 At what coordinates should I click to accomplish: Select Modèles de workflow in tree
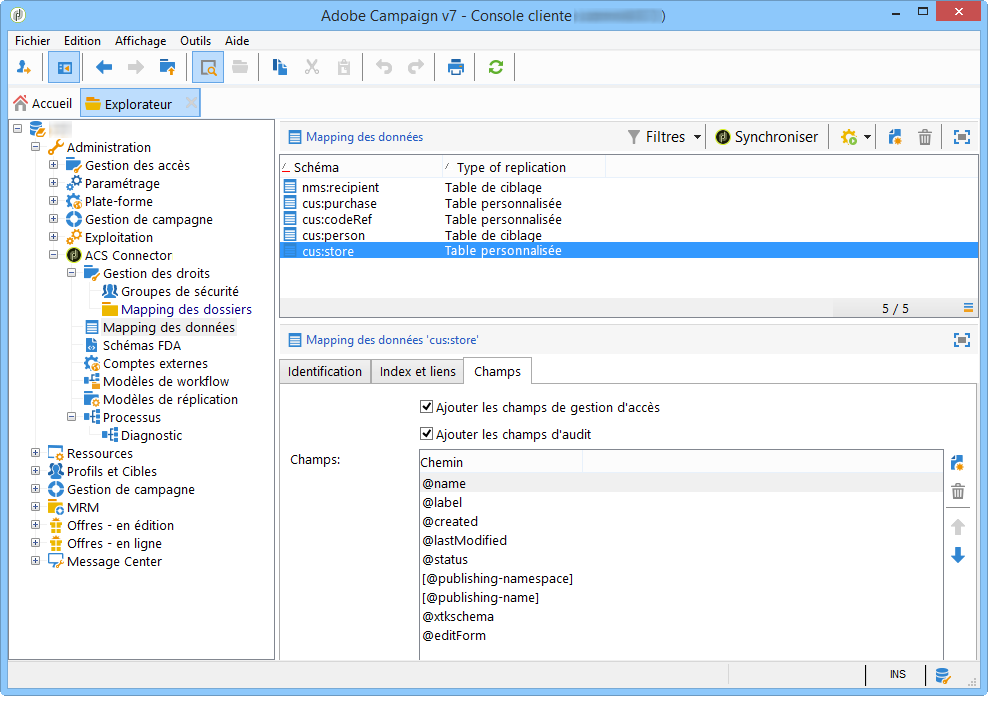(166, 381)
